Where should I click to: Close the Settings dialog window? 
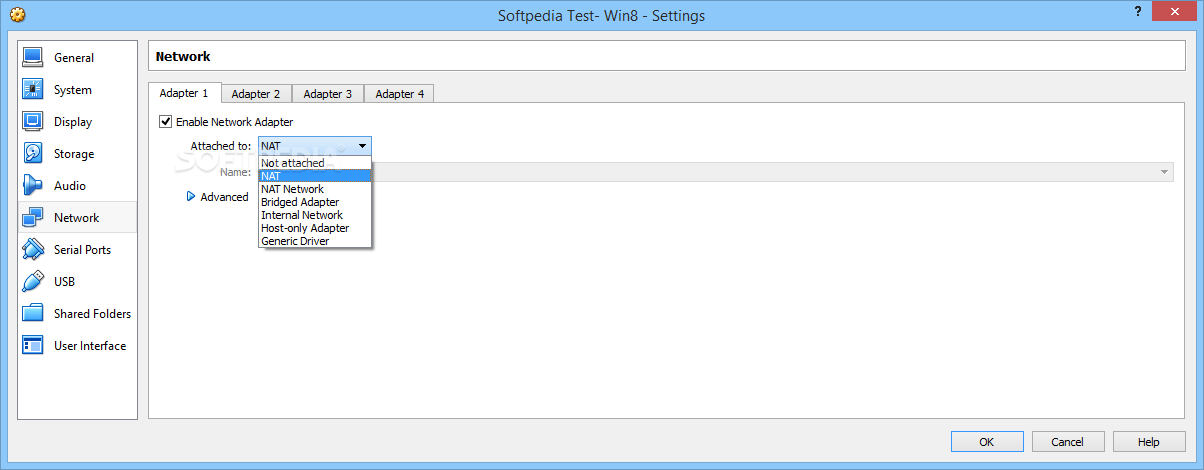[x=1175, y=10]
